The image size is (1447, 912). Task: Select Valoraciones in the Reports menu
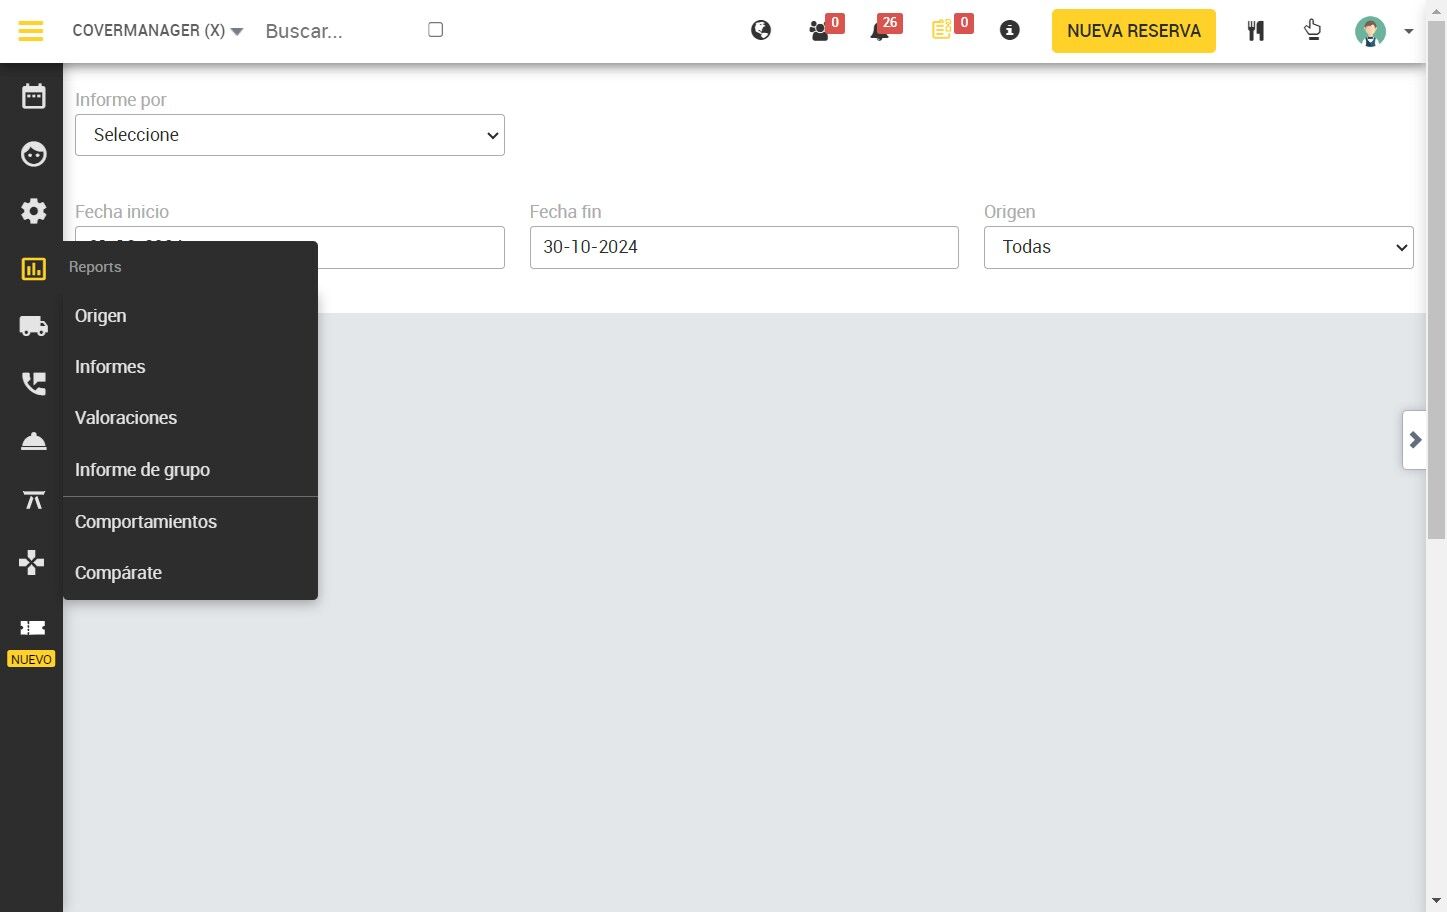tap(126, 418)
